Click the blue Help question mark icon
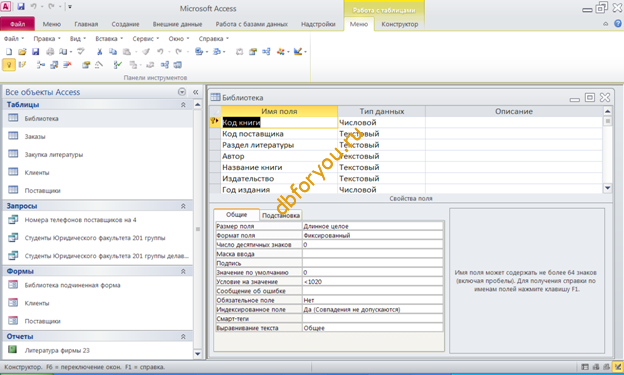The width and height of the screenshot is (624, 375). (x=618, y=24)
